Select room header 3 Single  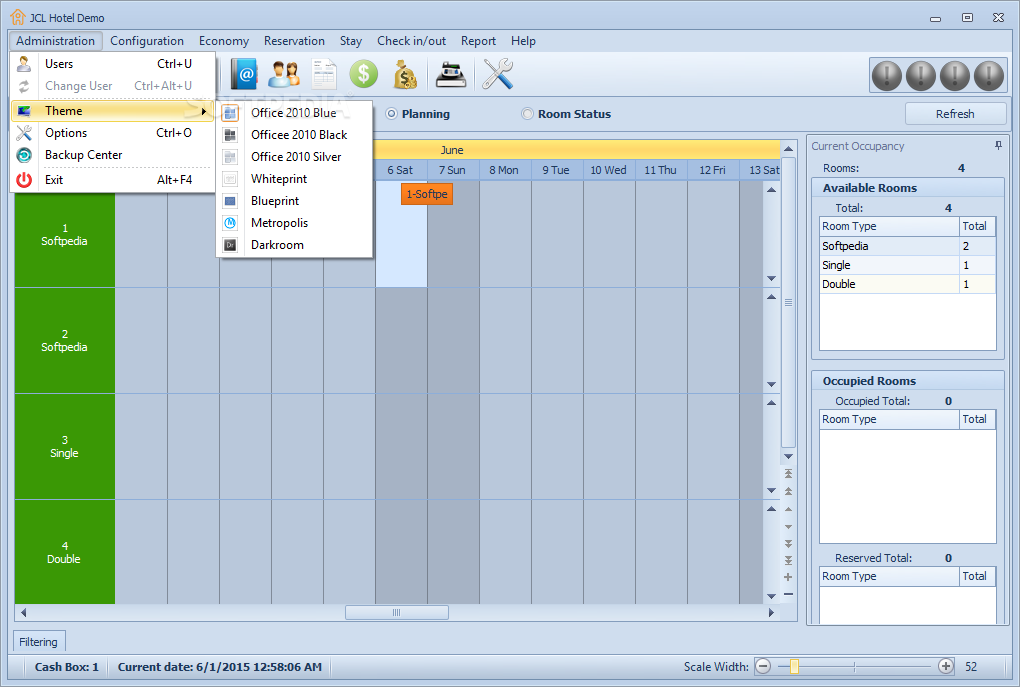point(64,446)
